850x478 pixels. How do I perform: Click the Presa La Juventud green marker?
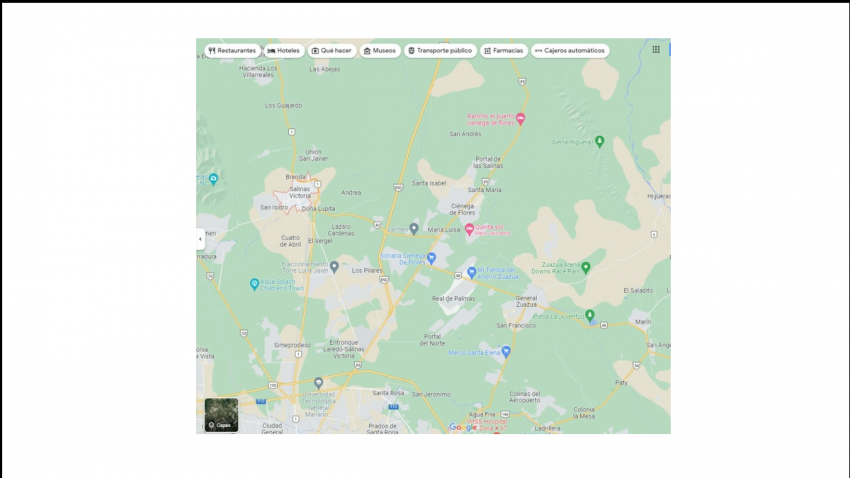(x=589, y=315)
